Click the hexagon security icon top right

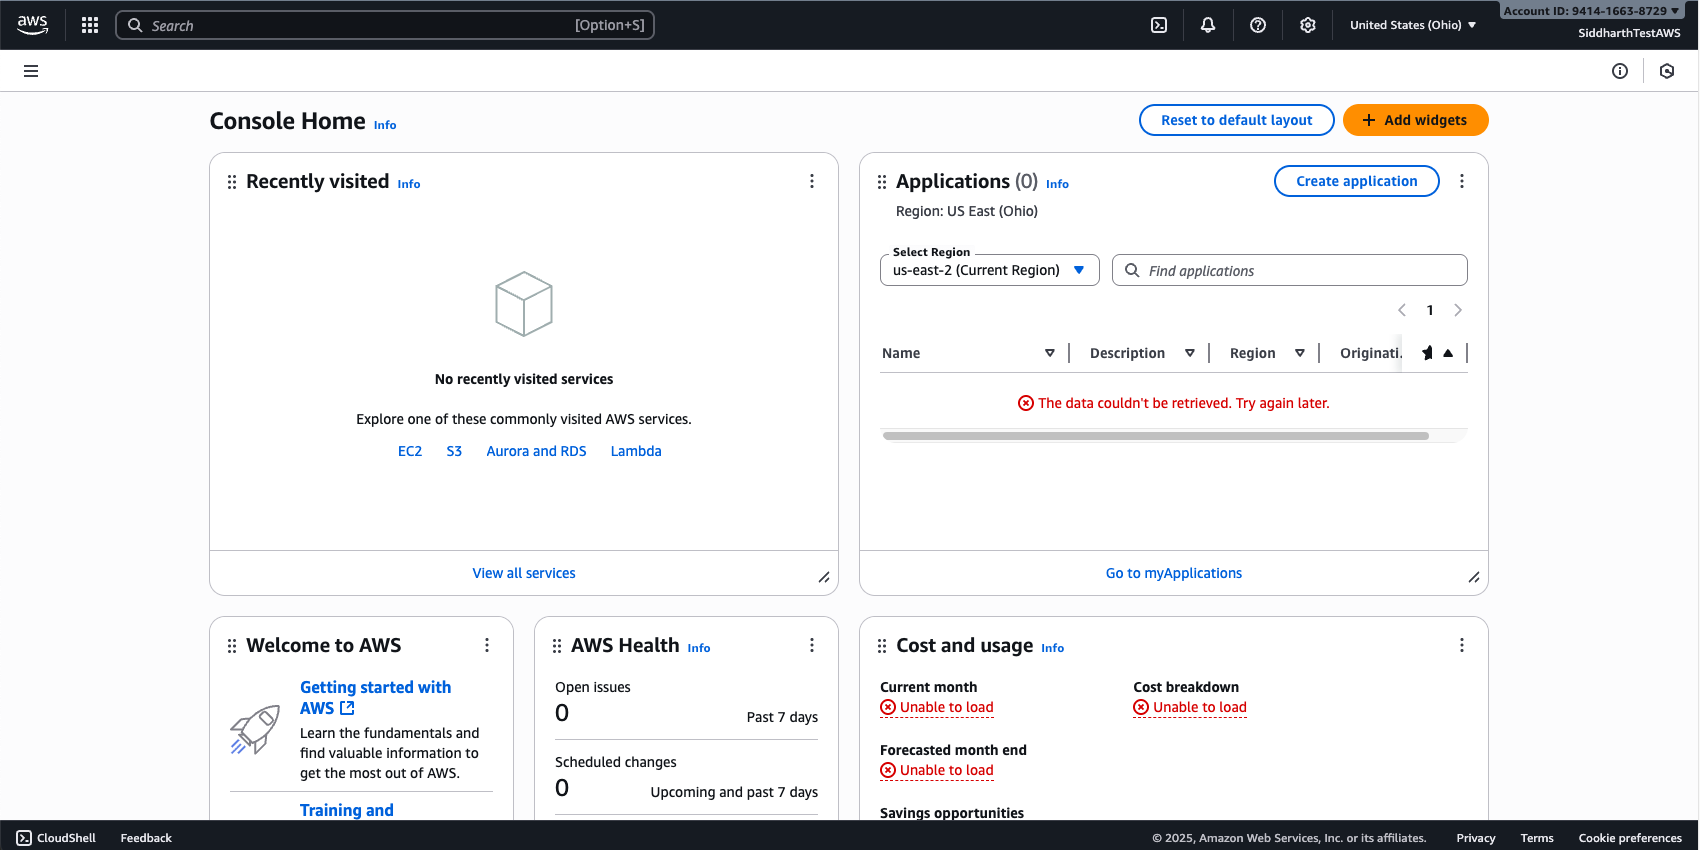[x=1667, y=71]
